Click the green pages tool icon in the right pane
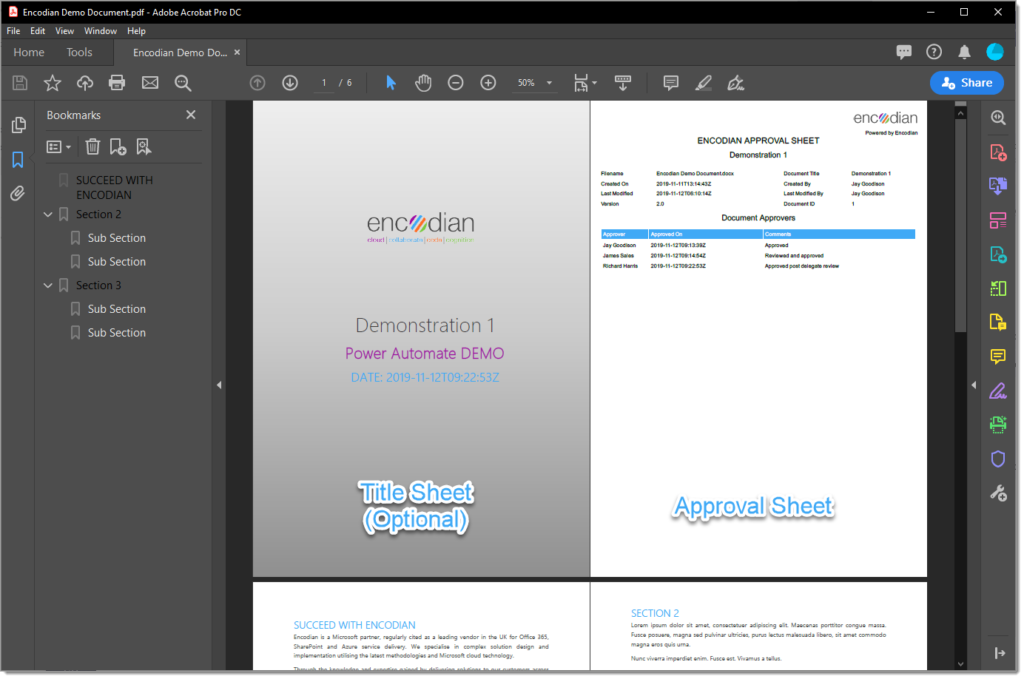This screenshot has height=679, width=1024. [x=998, y=288]
